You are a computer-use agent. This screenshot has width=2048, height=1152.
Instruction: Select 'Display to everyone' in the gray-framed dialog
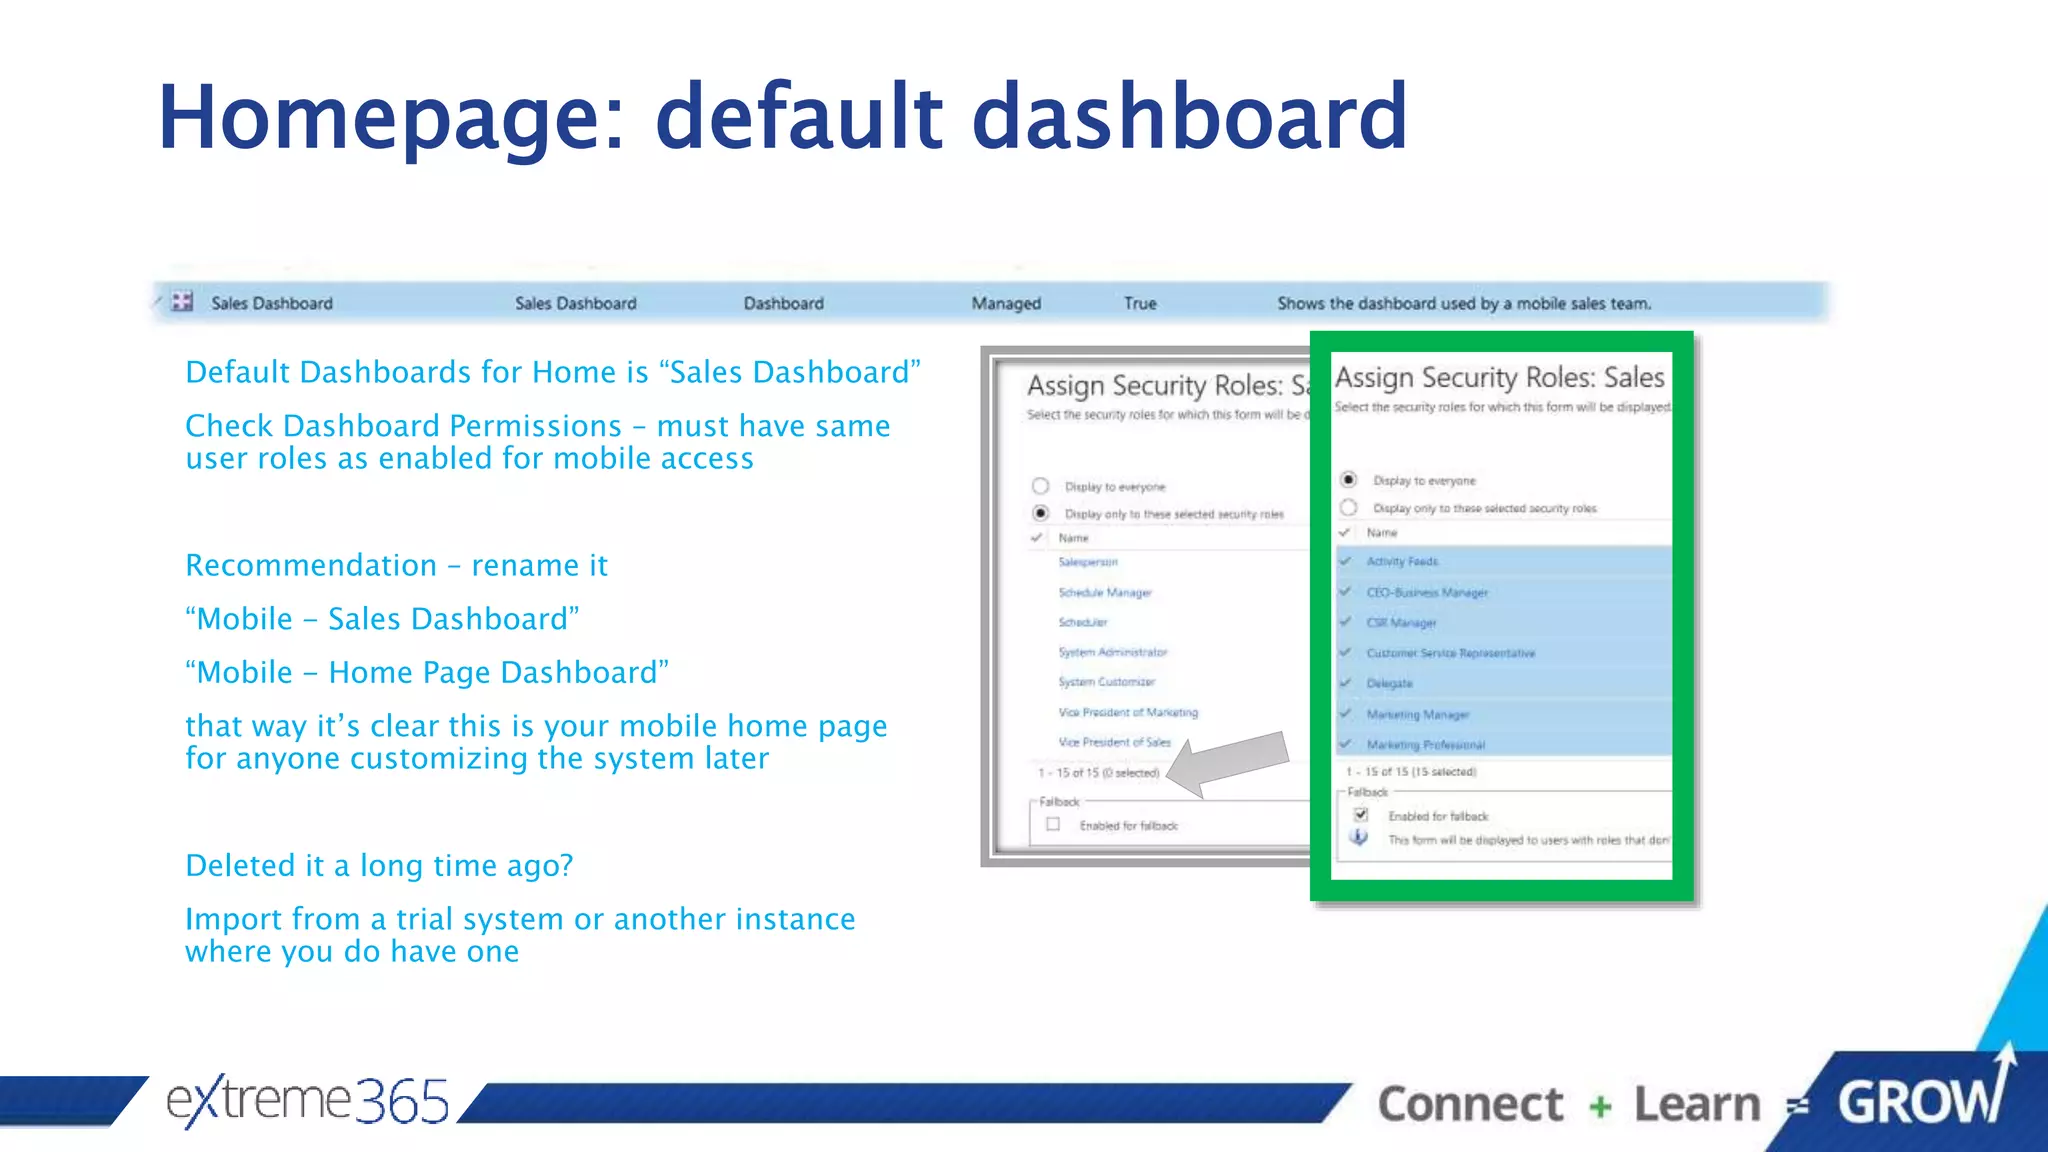coord(1040,486)
